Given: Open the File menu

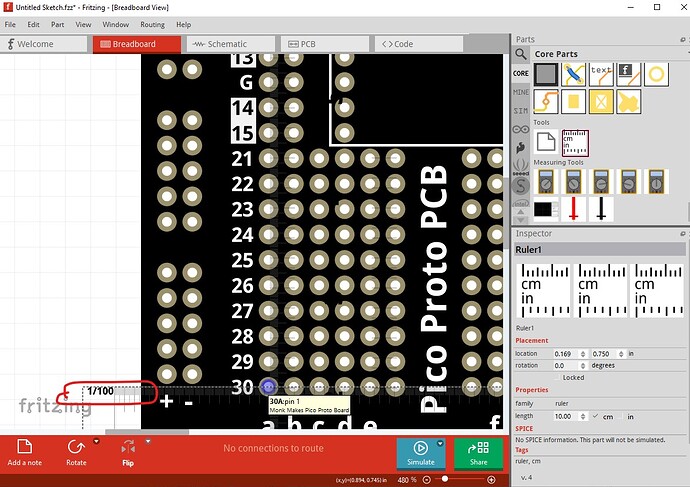Looking at the screenshot, I should coord(10,25).
